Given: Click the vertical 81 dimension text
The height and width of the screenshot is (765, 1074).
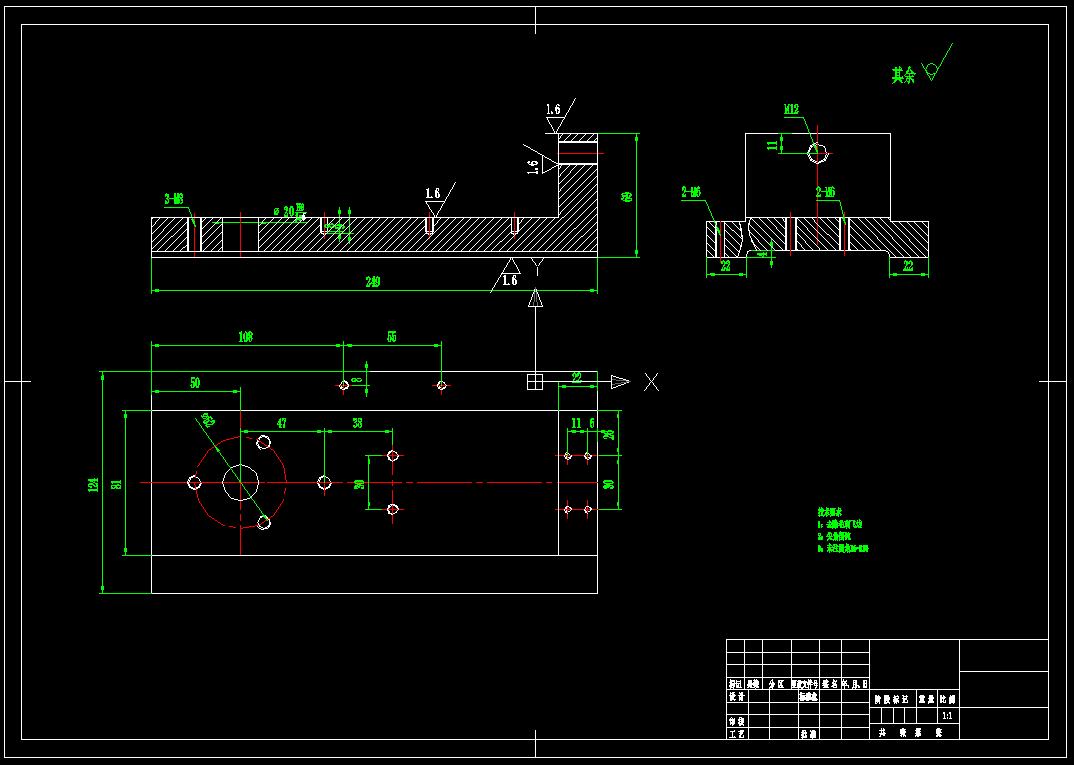Looking at the screenshot, I should [116, 484].
